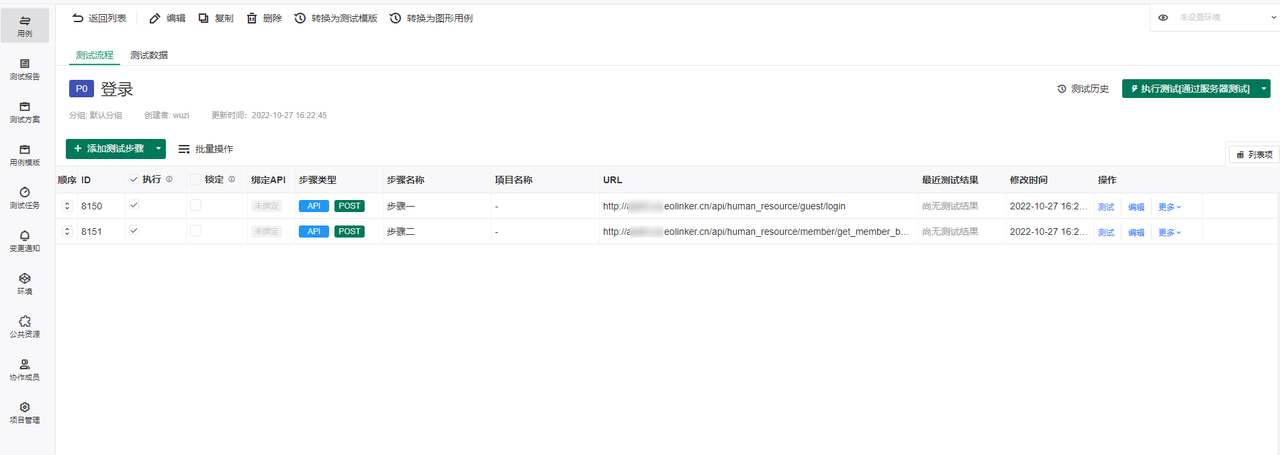
Task: Expand arrow next to 执行测试 button
Action: pos(1264,89)
